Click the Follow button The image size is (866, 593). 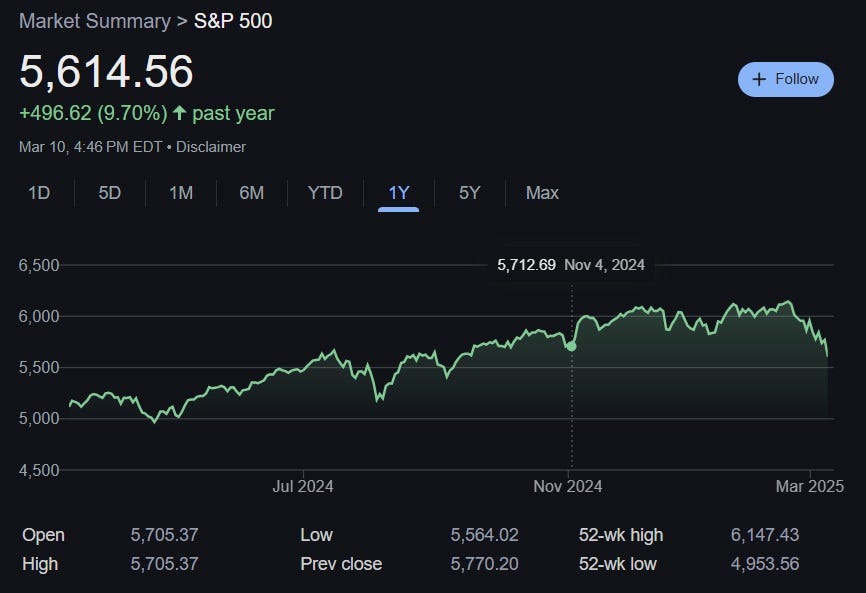click(785, 80)
